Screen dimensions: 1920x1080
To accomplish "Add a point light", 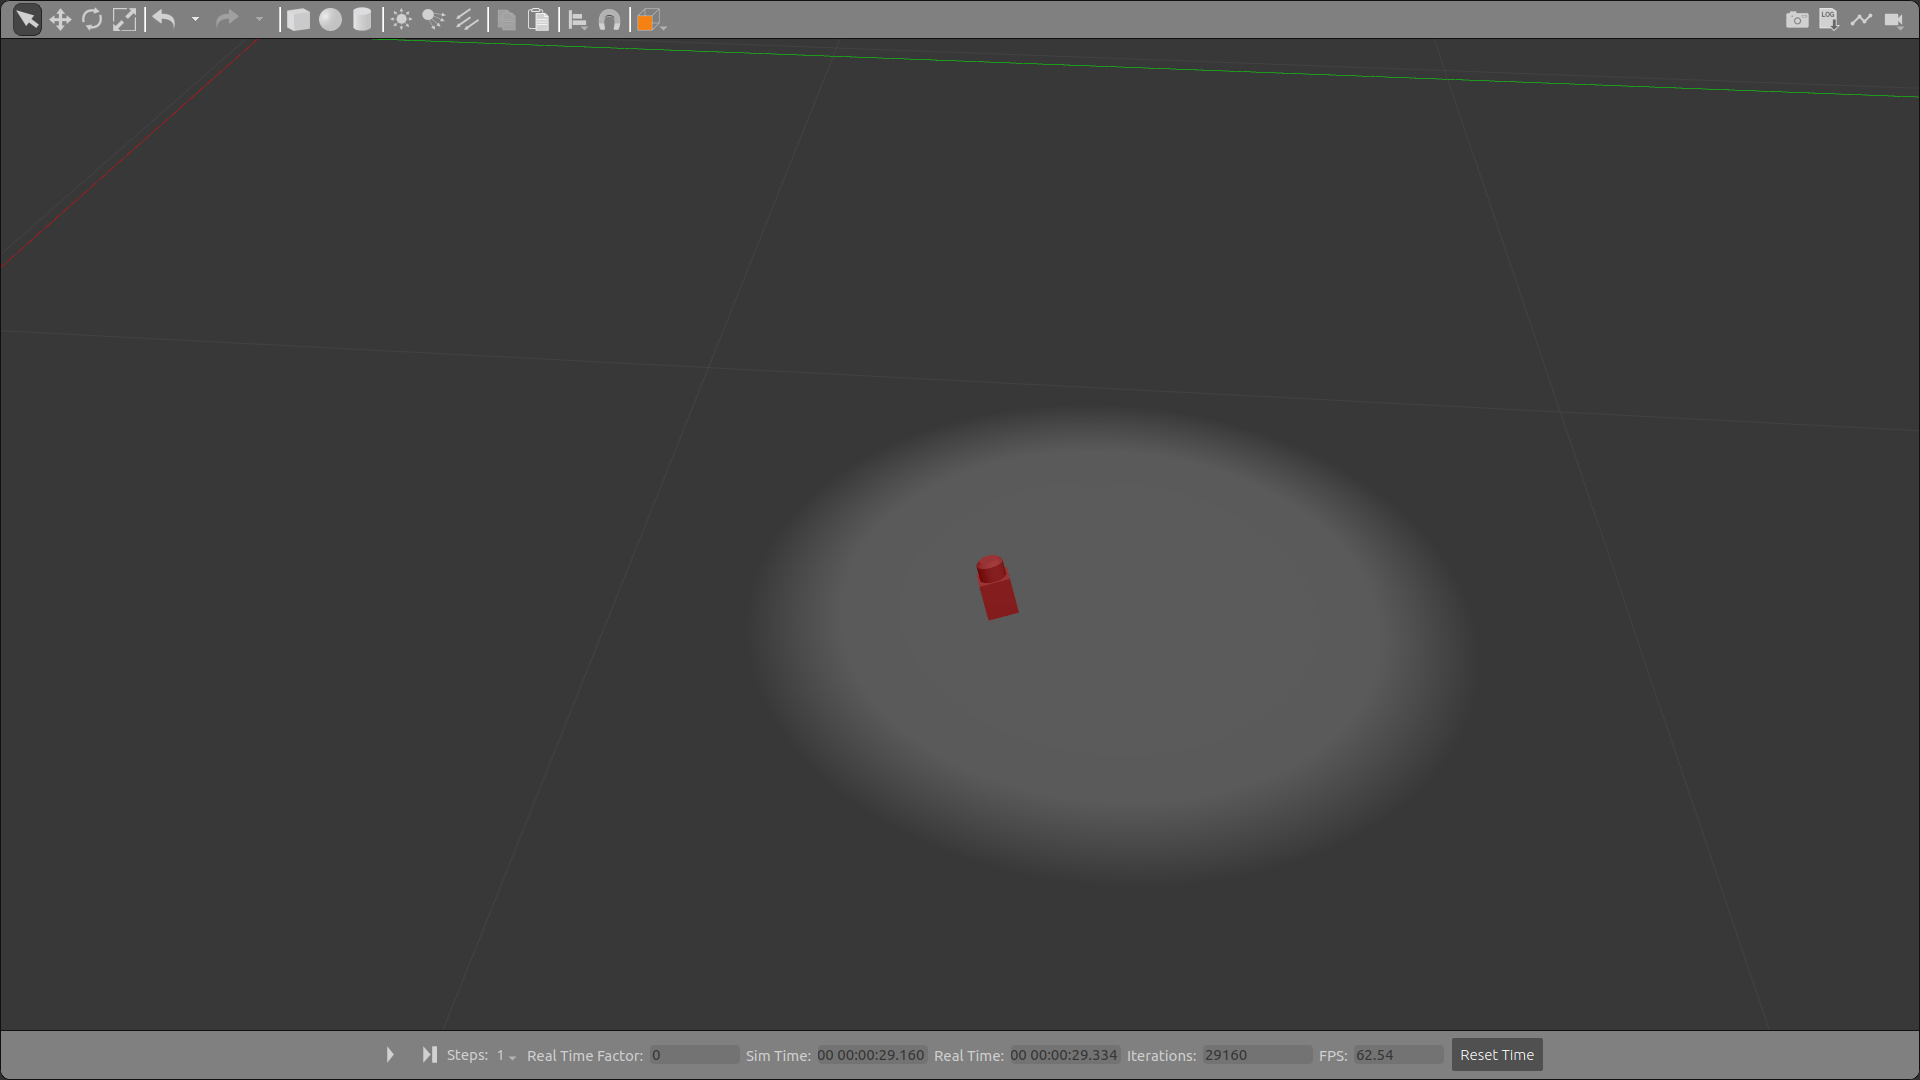I will [x=401, y=19].
